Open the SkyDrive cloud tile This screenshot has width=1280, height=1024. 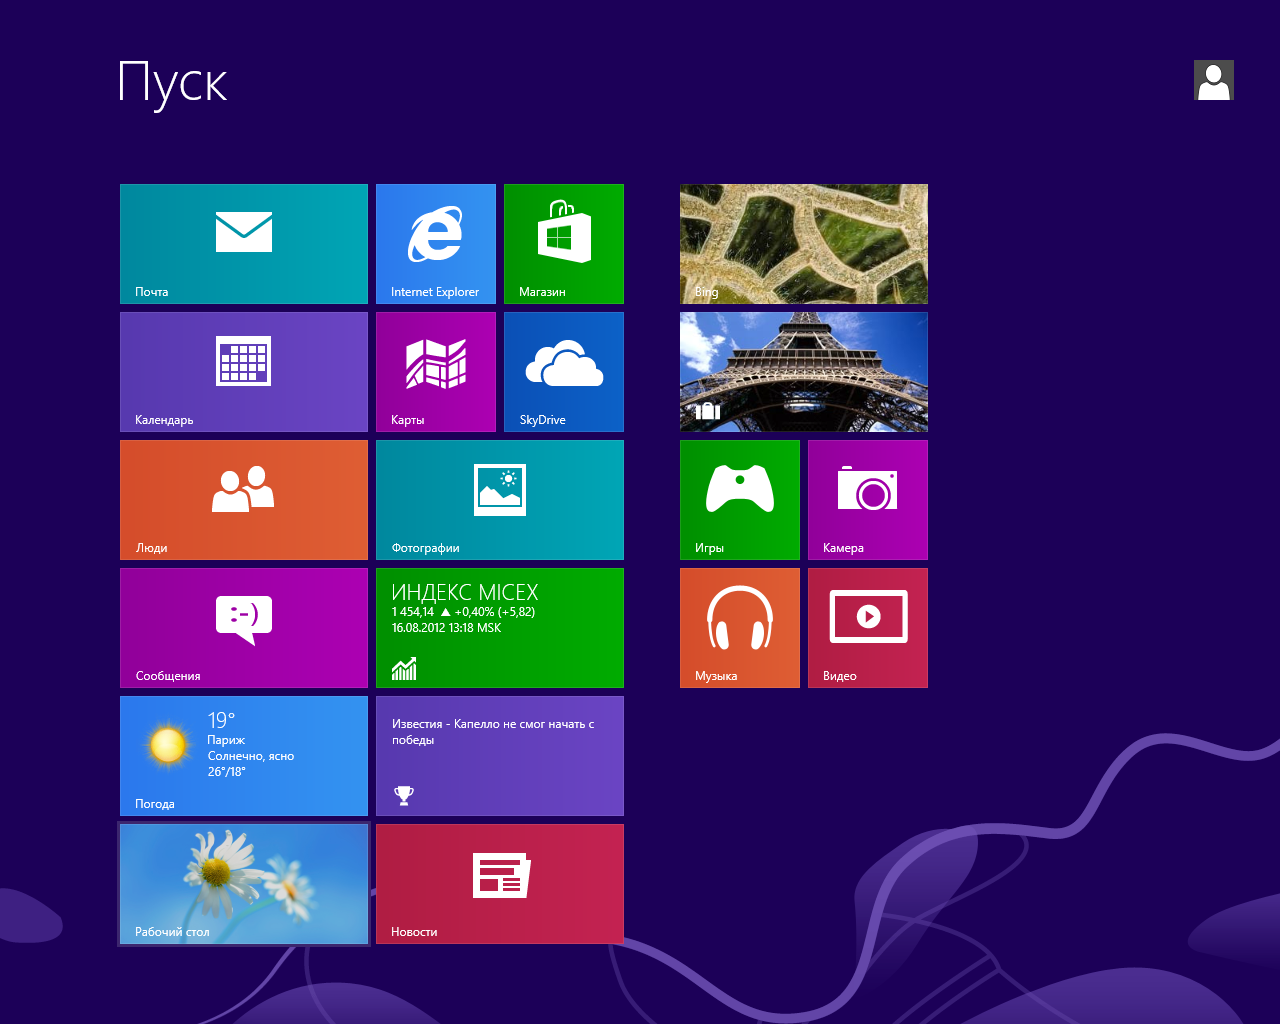[x=564, y=372]
